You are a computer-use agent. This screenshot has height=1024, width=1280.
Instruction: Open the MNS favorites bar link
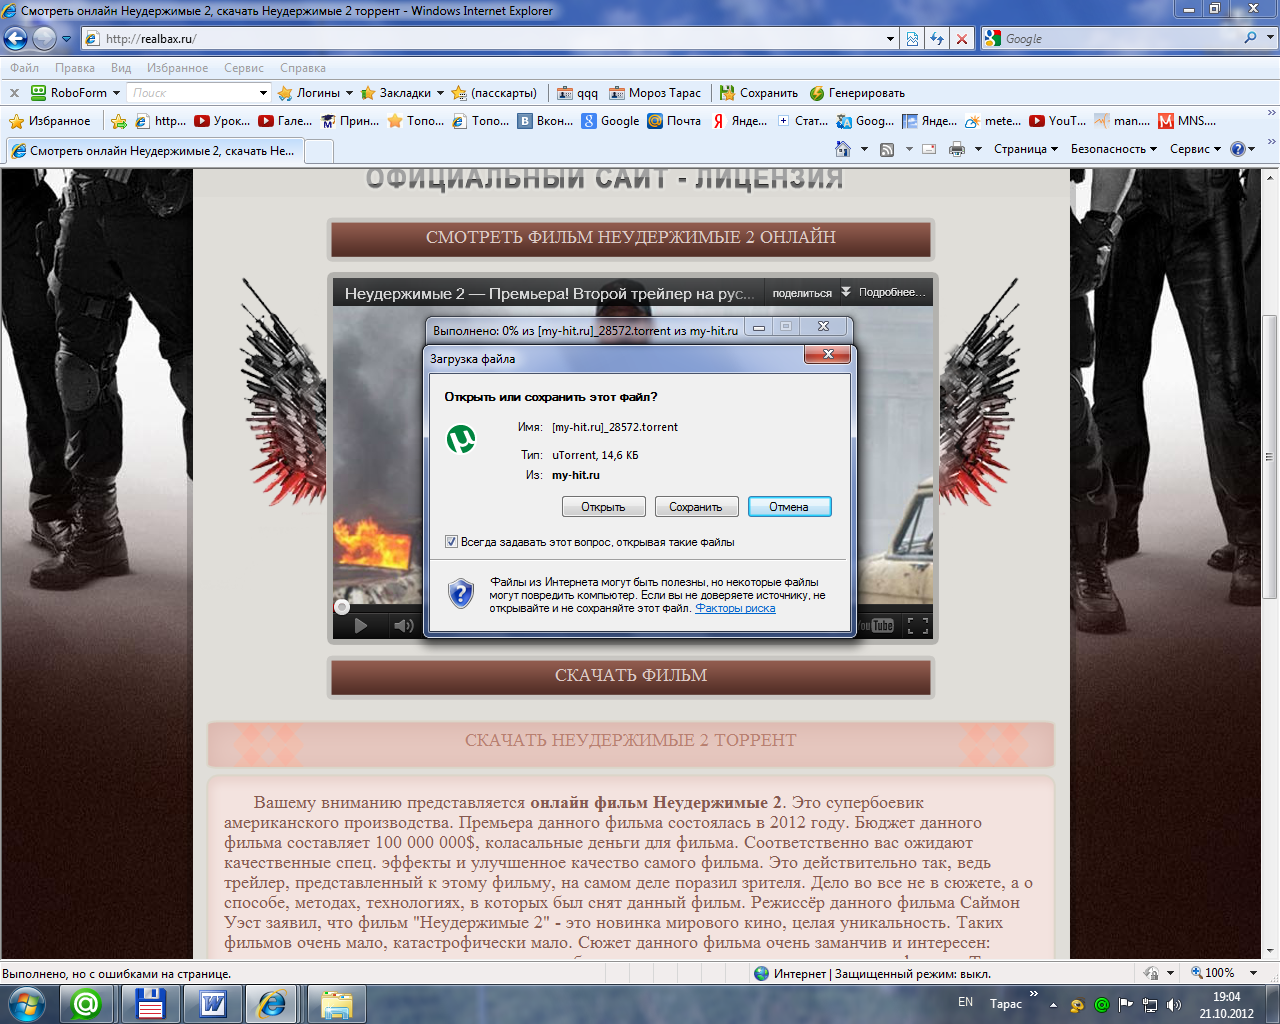[x=1187, y=121]
